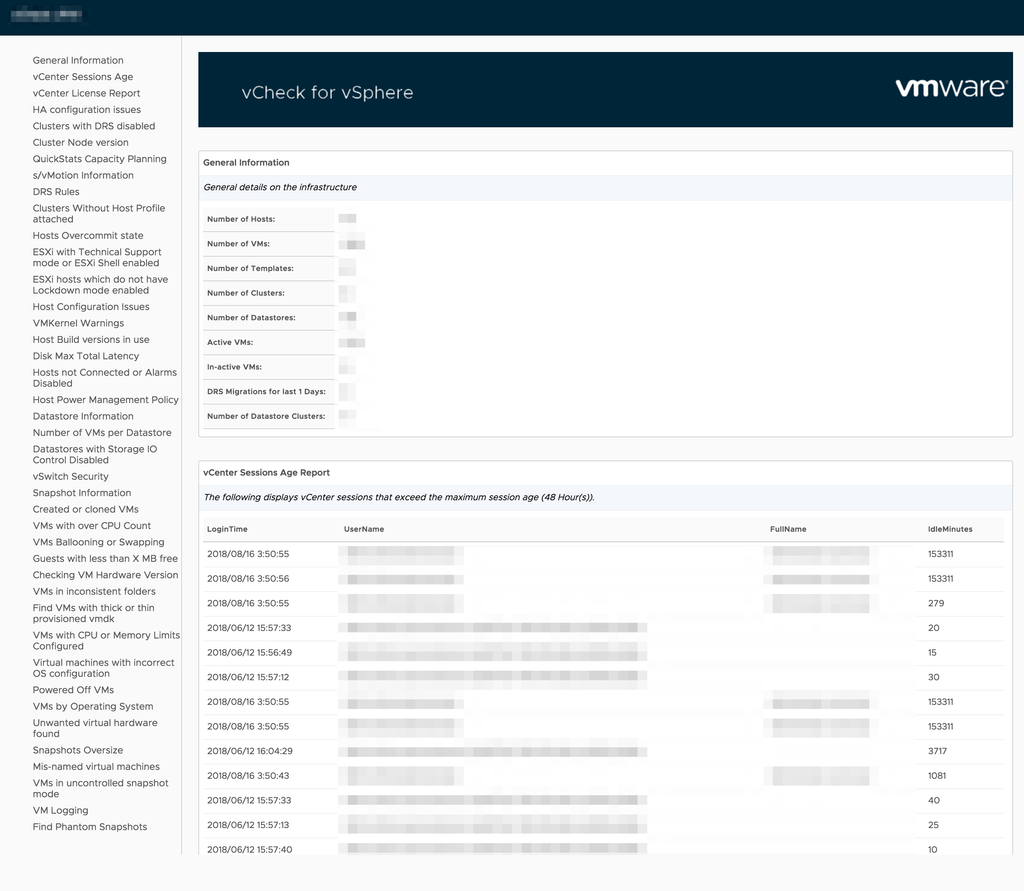The width and height of the screenshot is (1024, 891).
Task: Open VMs in inconsistent folders link
Action: click(94, 591)
